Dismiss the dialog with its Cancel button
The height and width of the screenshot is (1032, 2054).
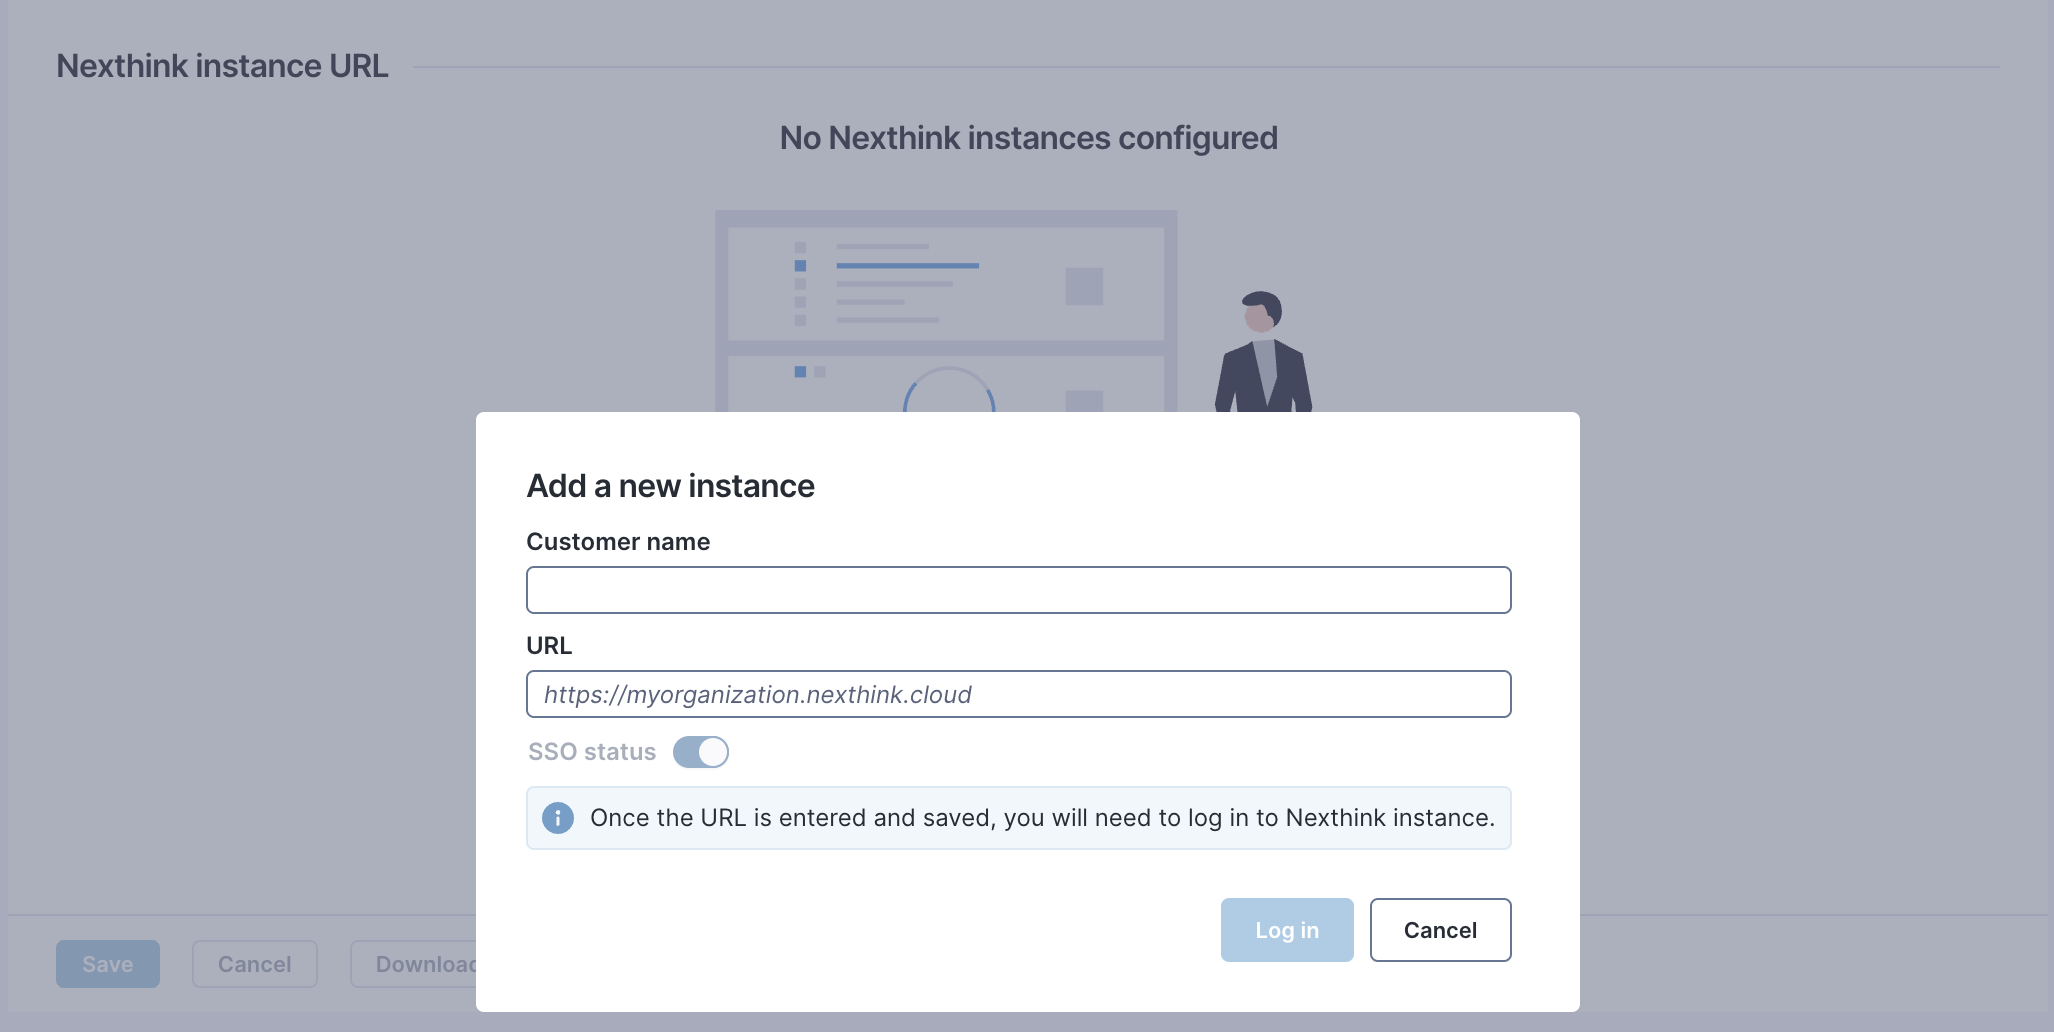click(1439, 930)
